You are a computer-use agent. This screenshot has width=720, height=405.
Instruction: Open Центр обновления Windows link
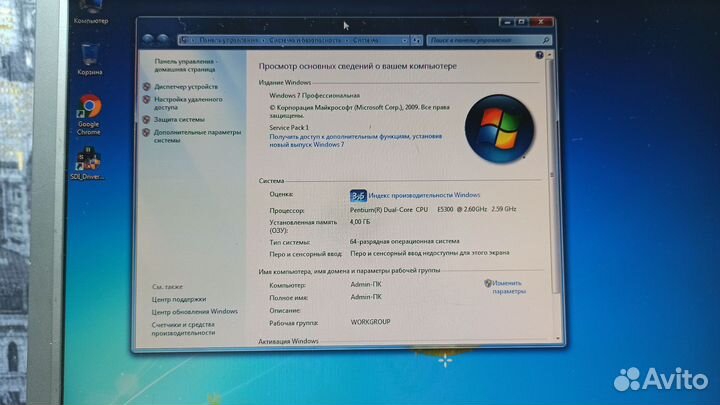click(x=195, y=311)
